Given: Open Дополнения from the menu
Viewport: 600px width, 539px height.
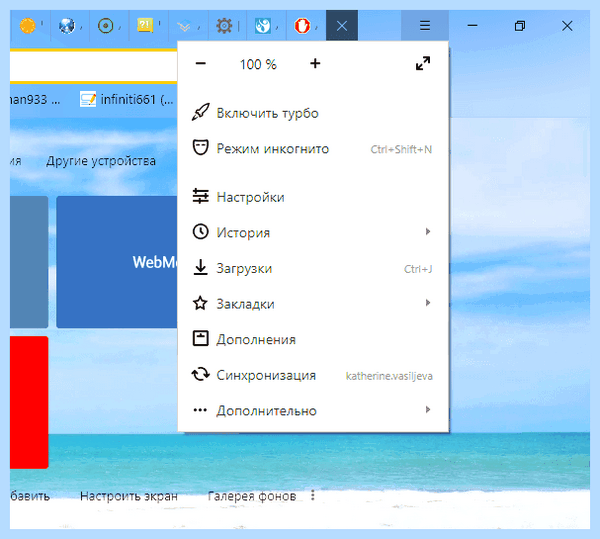Looking at the screenshot, I should tap(313, 339).
